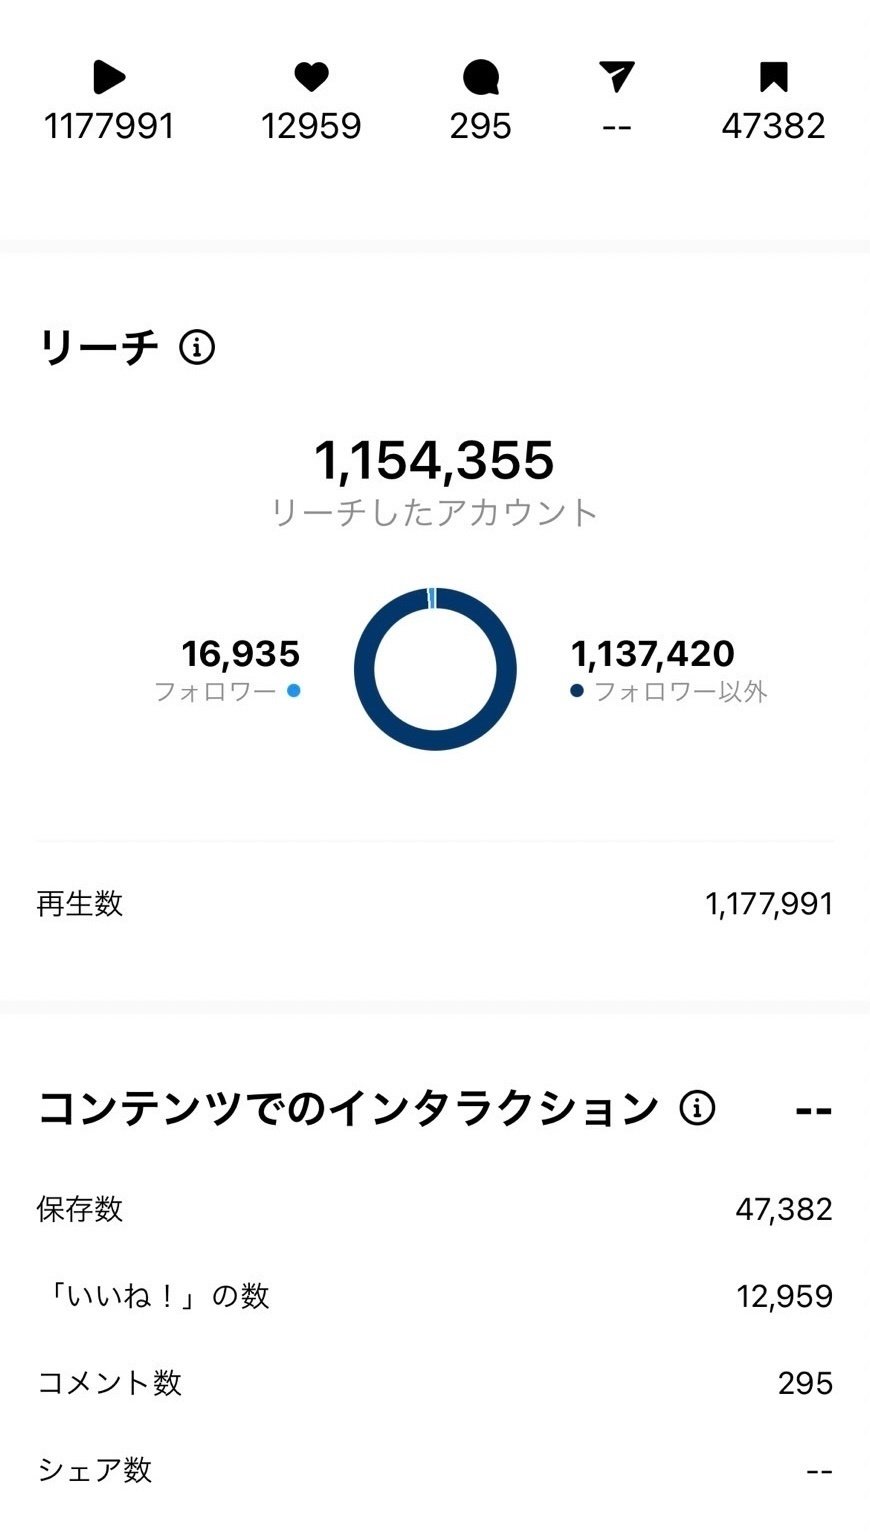Tap the dark blue フォロワー以外 legend dot
The height and width of the screenshot is (1533, 870).
point(577,690)
